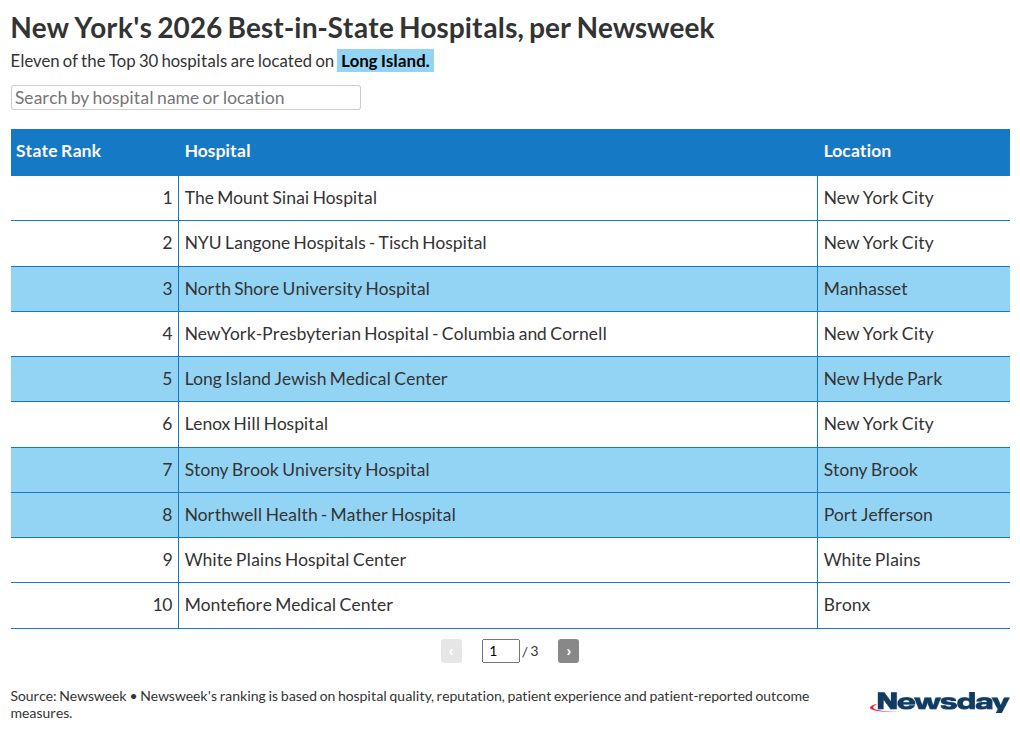Screen dimensions: 1020x731
Task: Sort by Hospital column header
Action: coord(218,151)
